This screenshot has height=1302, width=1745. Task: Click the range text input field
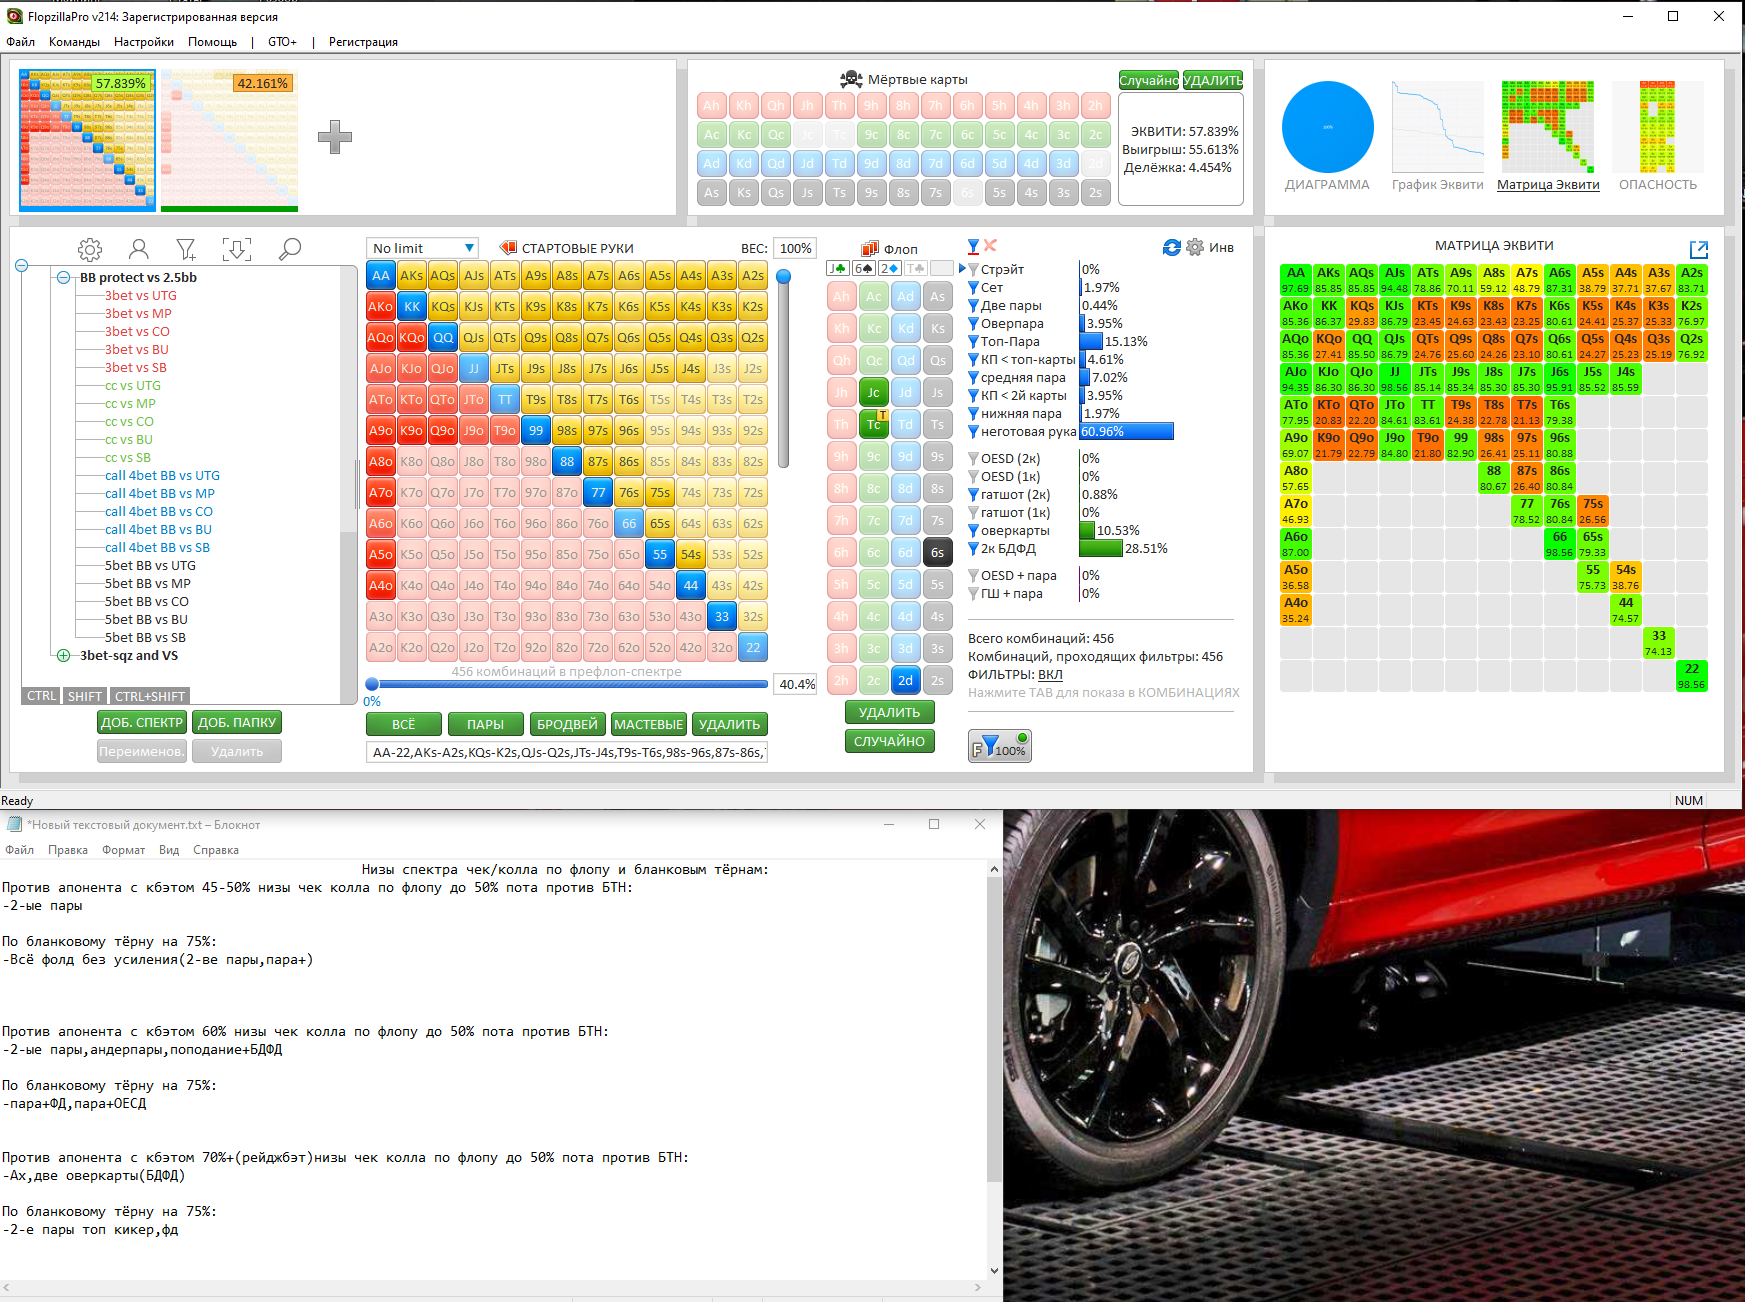(567, 752)
